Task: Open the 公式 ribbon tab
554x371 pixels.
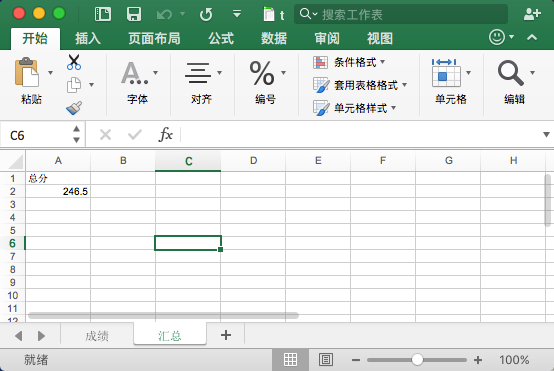Action: click(x=221, y=38)
